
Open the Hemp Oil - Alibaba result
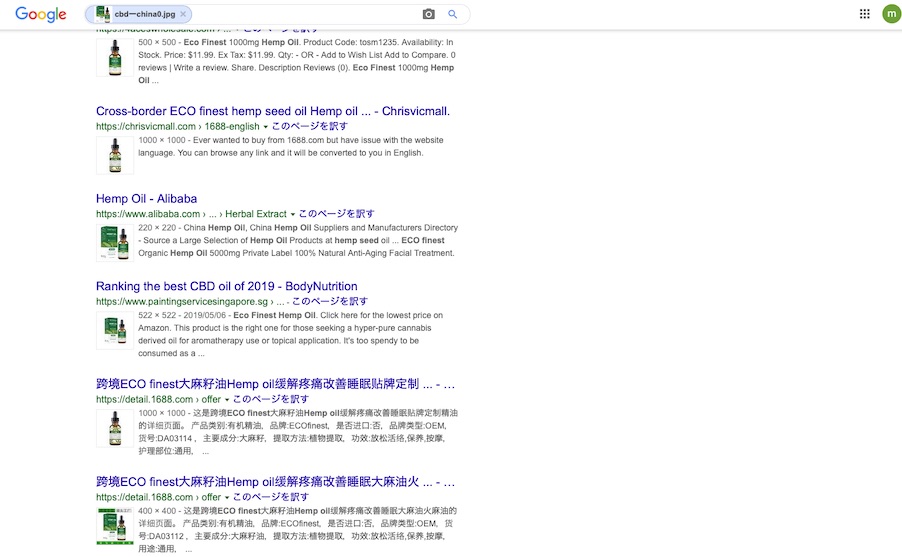[x=146, y=199]
